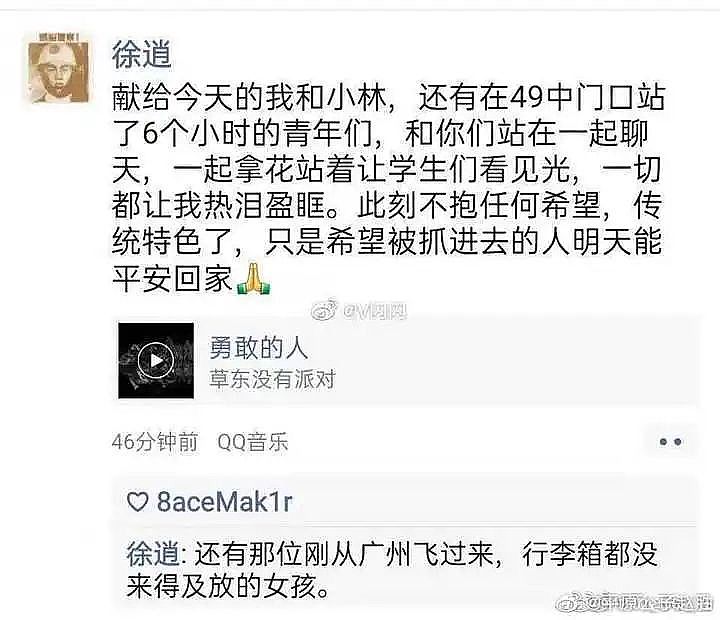The width and height of the screenshot is (720, 620).
Task: Tap 徐道's name in the comment
Action: pyautogui.click(x=153, y=554)
